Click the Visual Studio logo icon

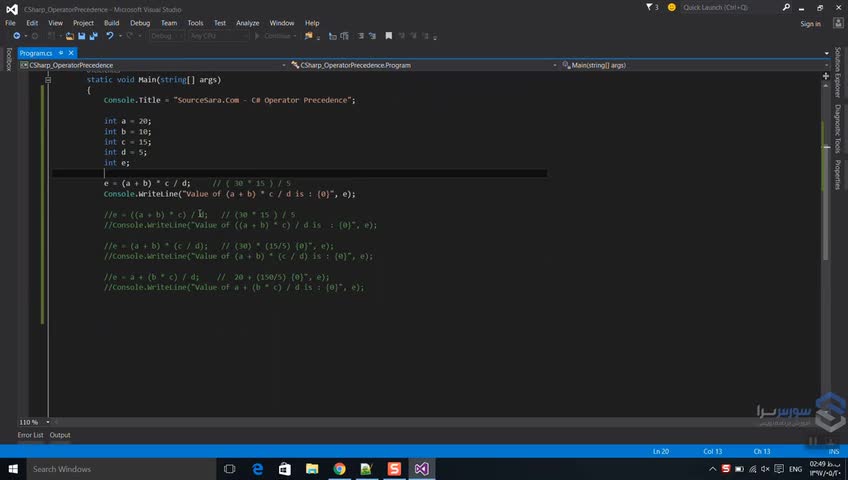coord(11,9)
